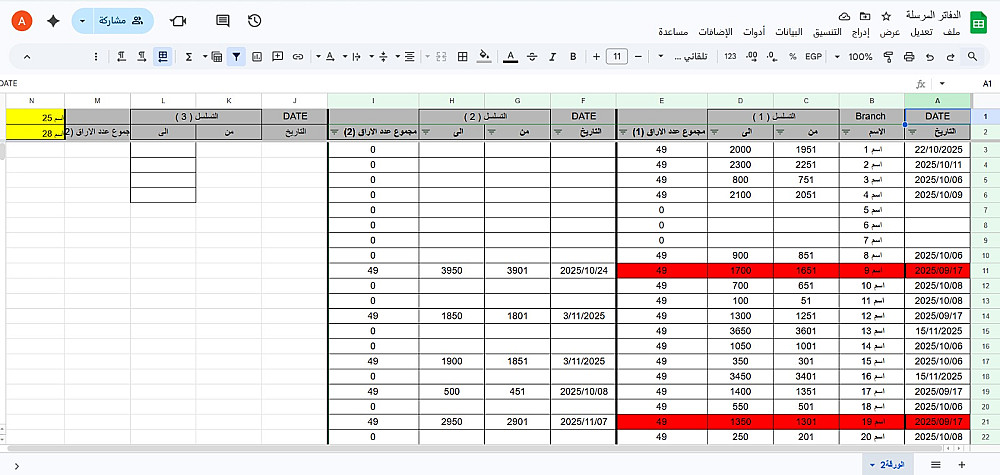Open all sheets list icon
This screenshot has width=1000, height=475.
click(936, 465)
